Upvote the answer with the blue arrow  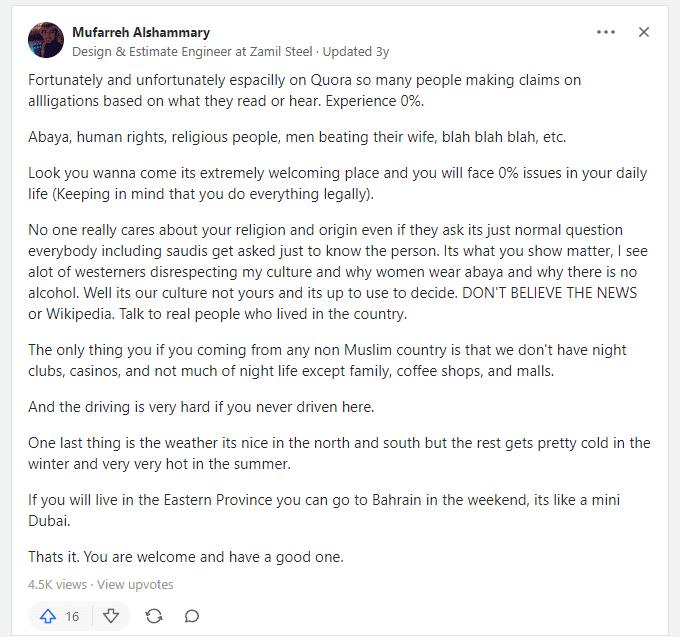(48, 616)
